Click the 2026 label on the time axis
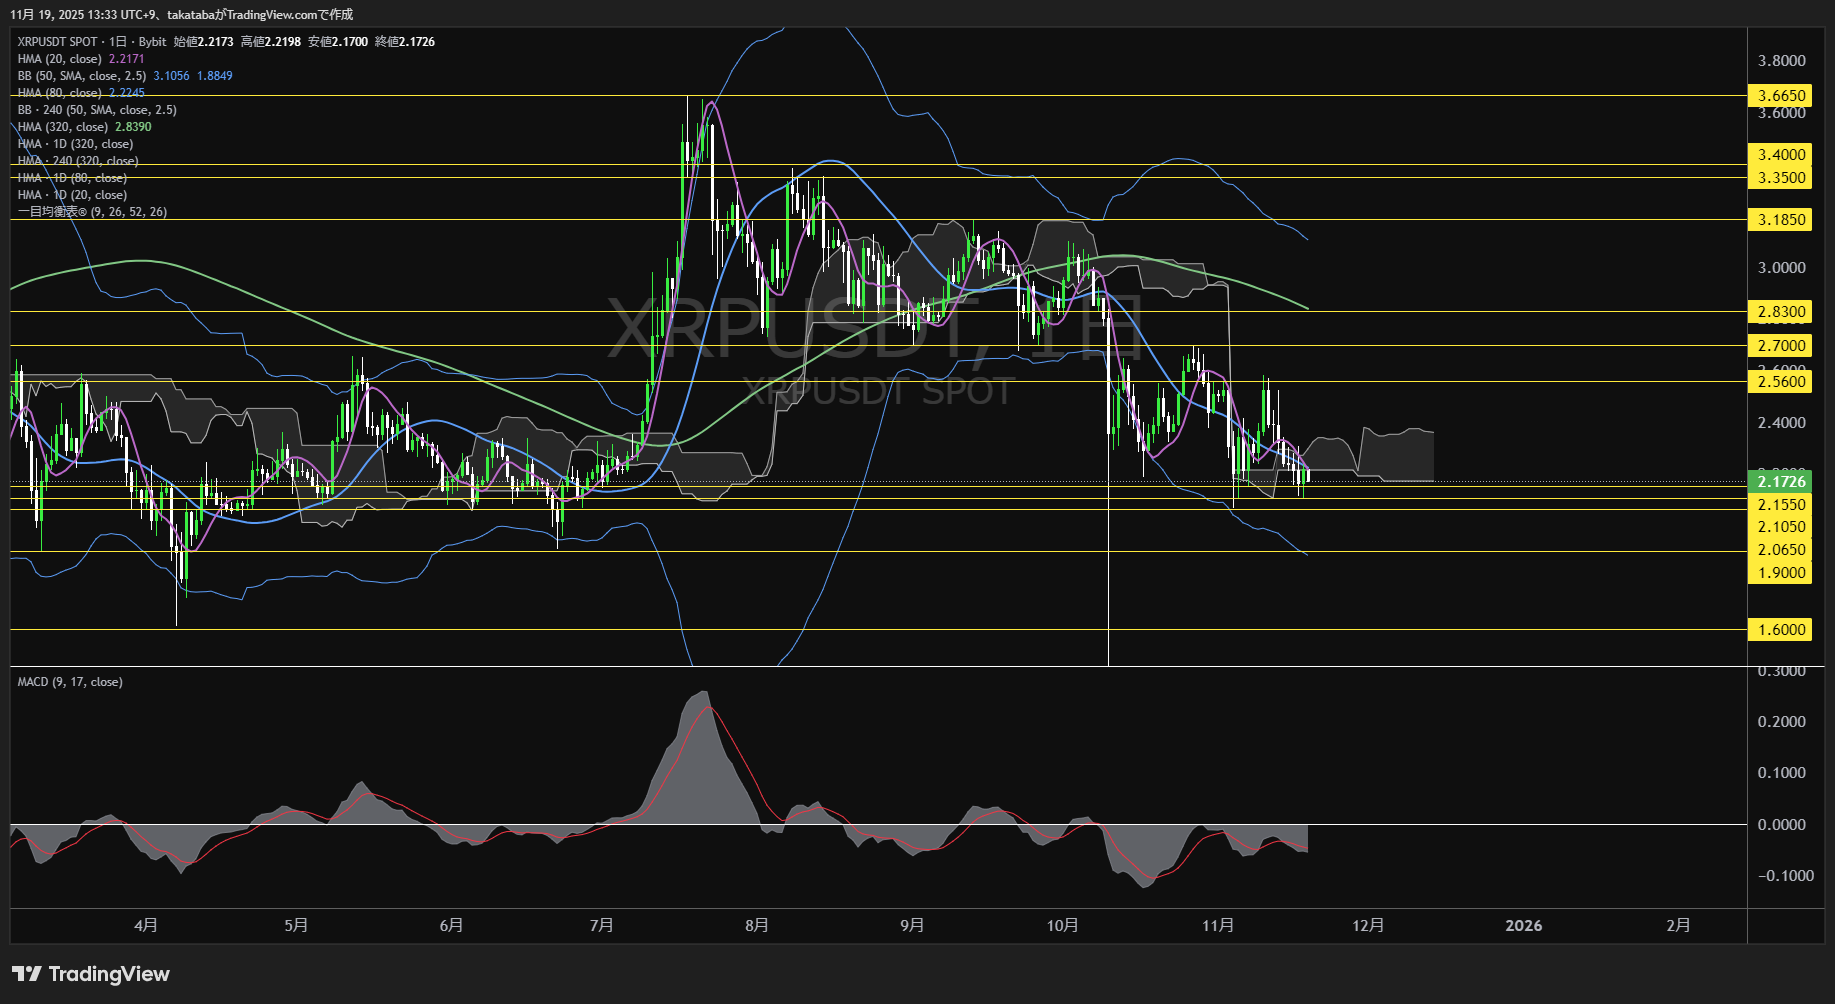 click(x=1524, y=926)
